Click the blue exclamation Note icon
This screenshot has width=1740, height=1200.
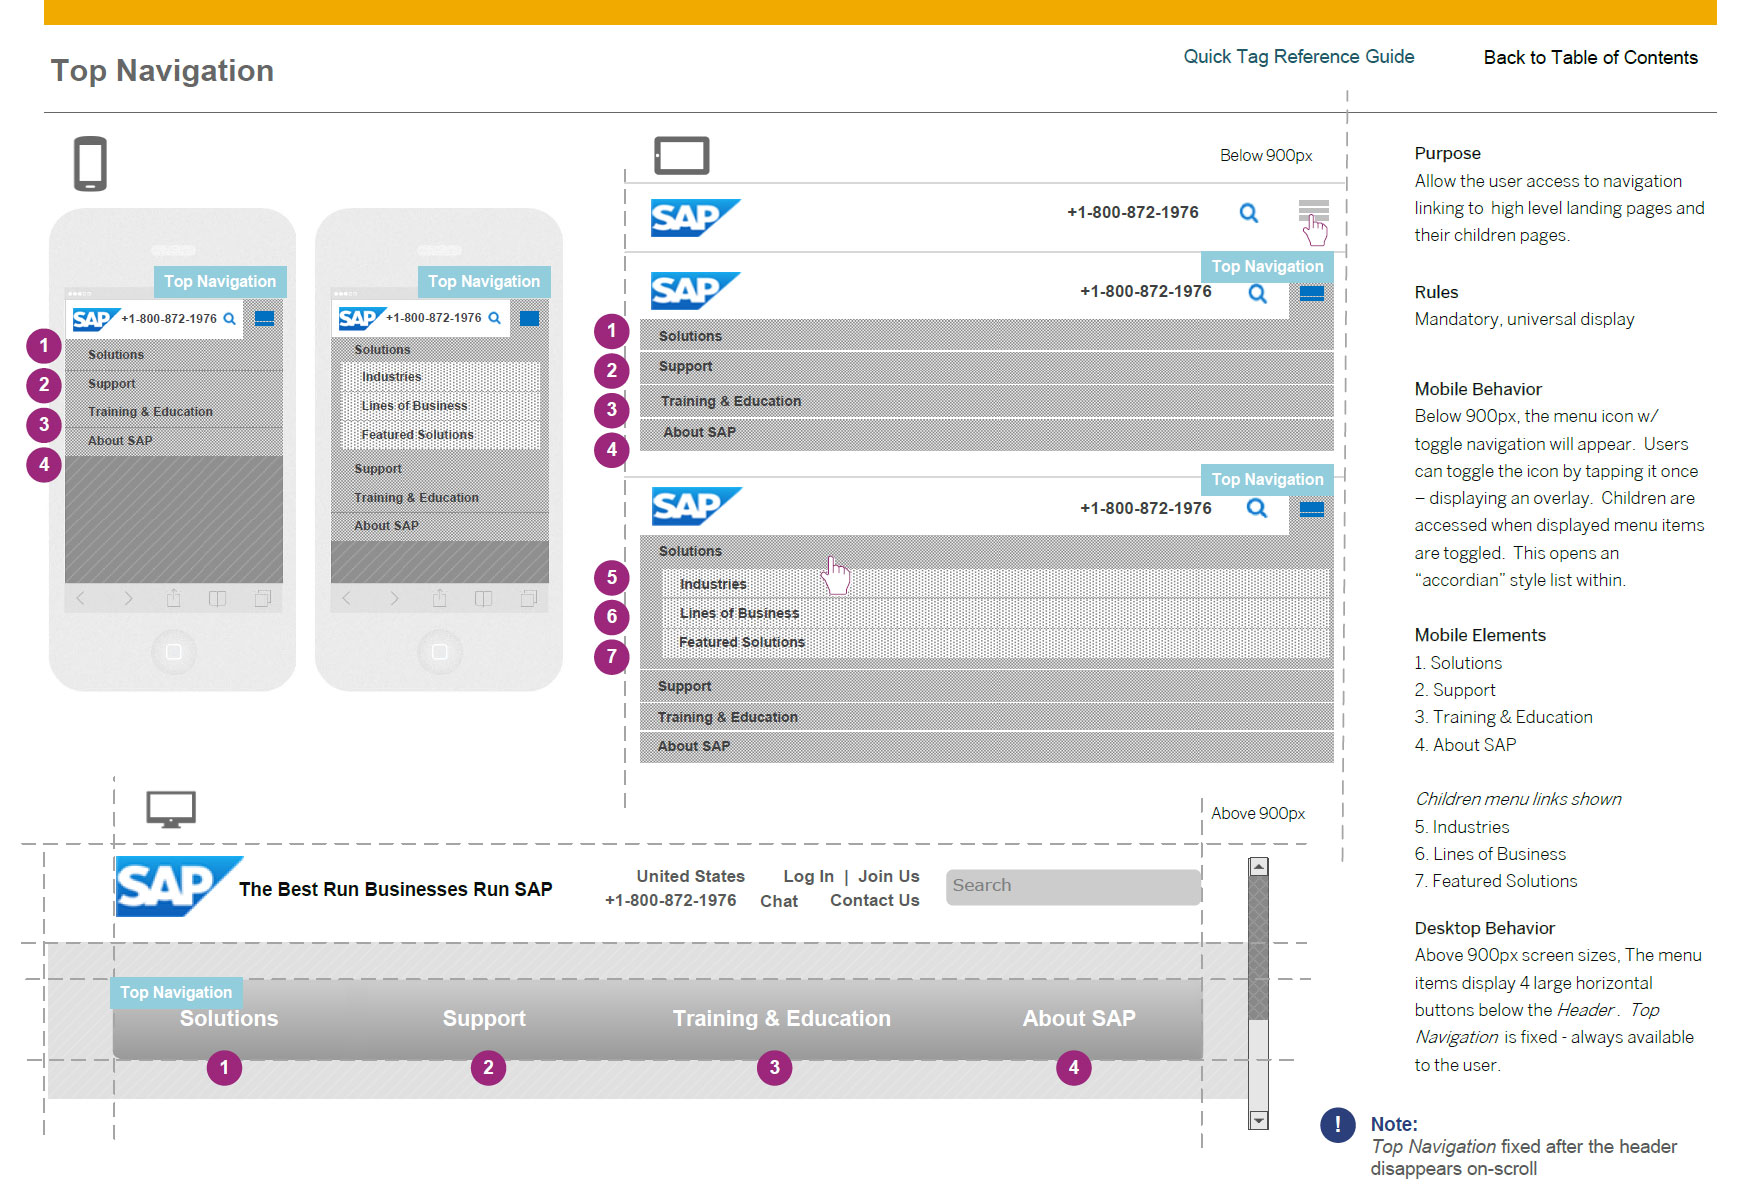(x=1338, y=1125)
